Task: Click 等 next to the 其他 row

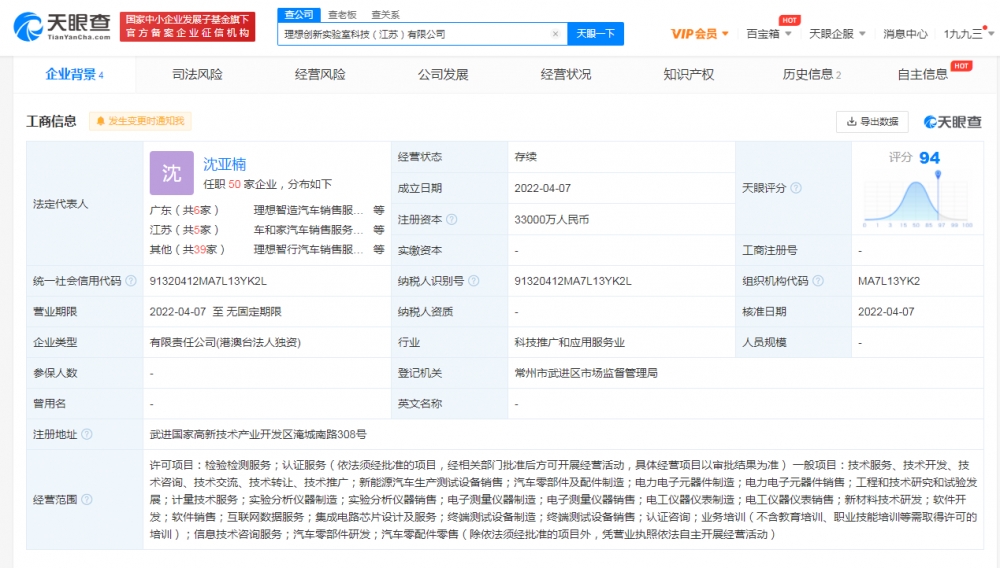Action: [x=379, y=249]
